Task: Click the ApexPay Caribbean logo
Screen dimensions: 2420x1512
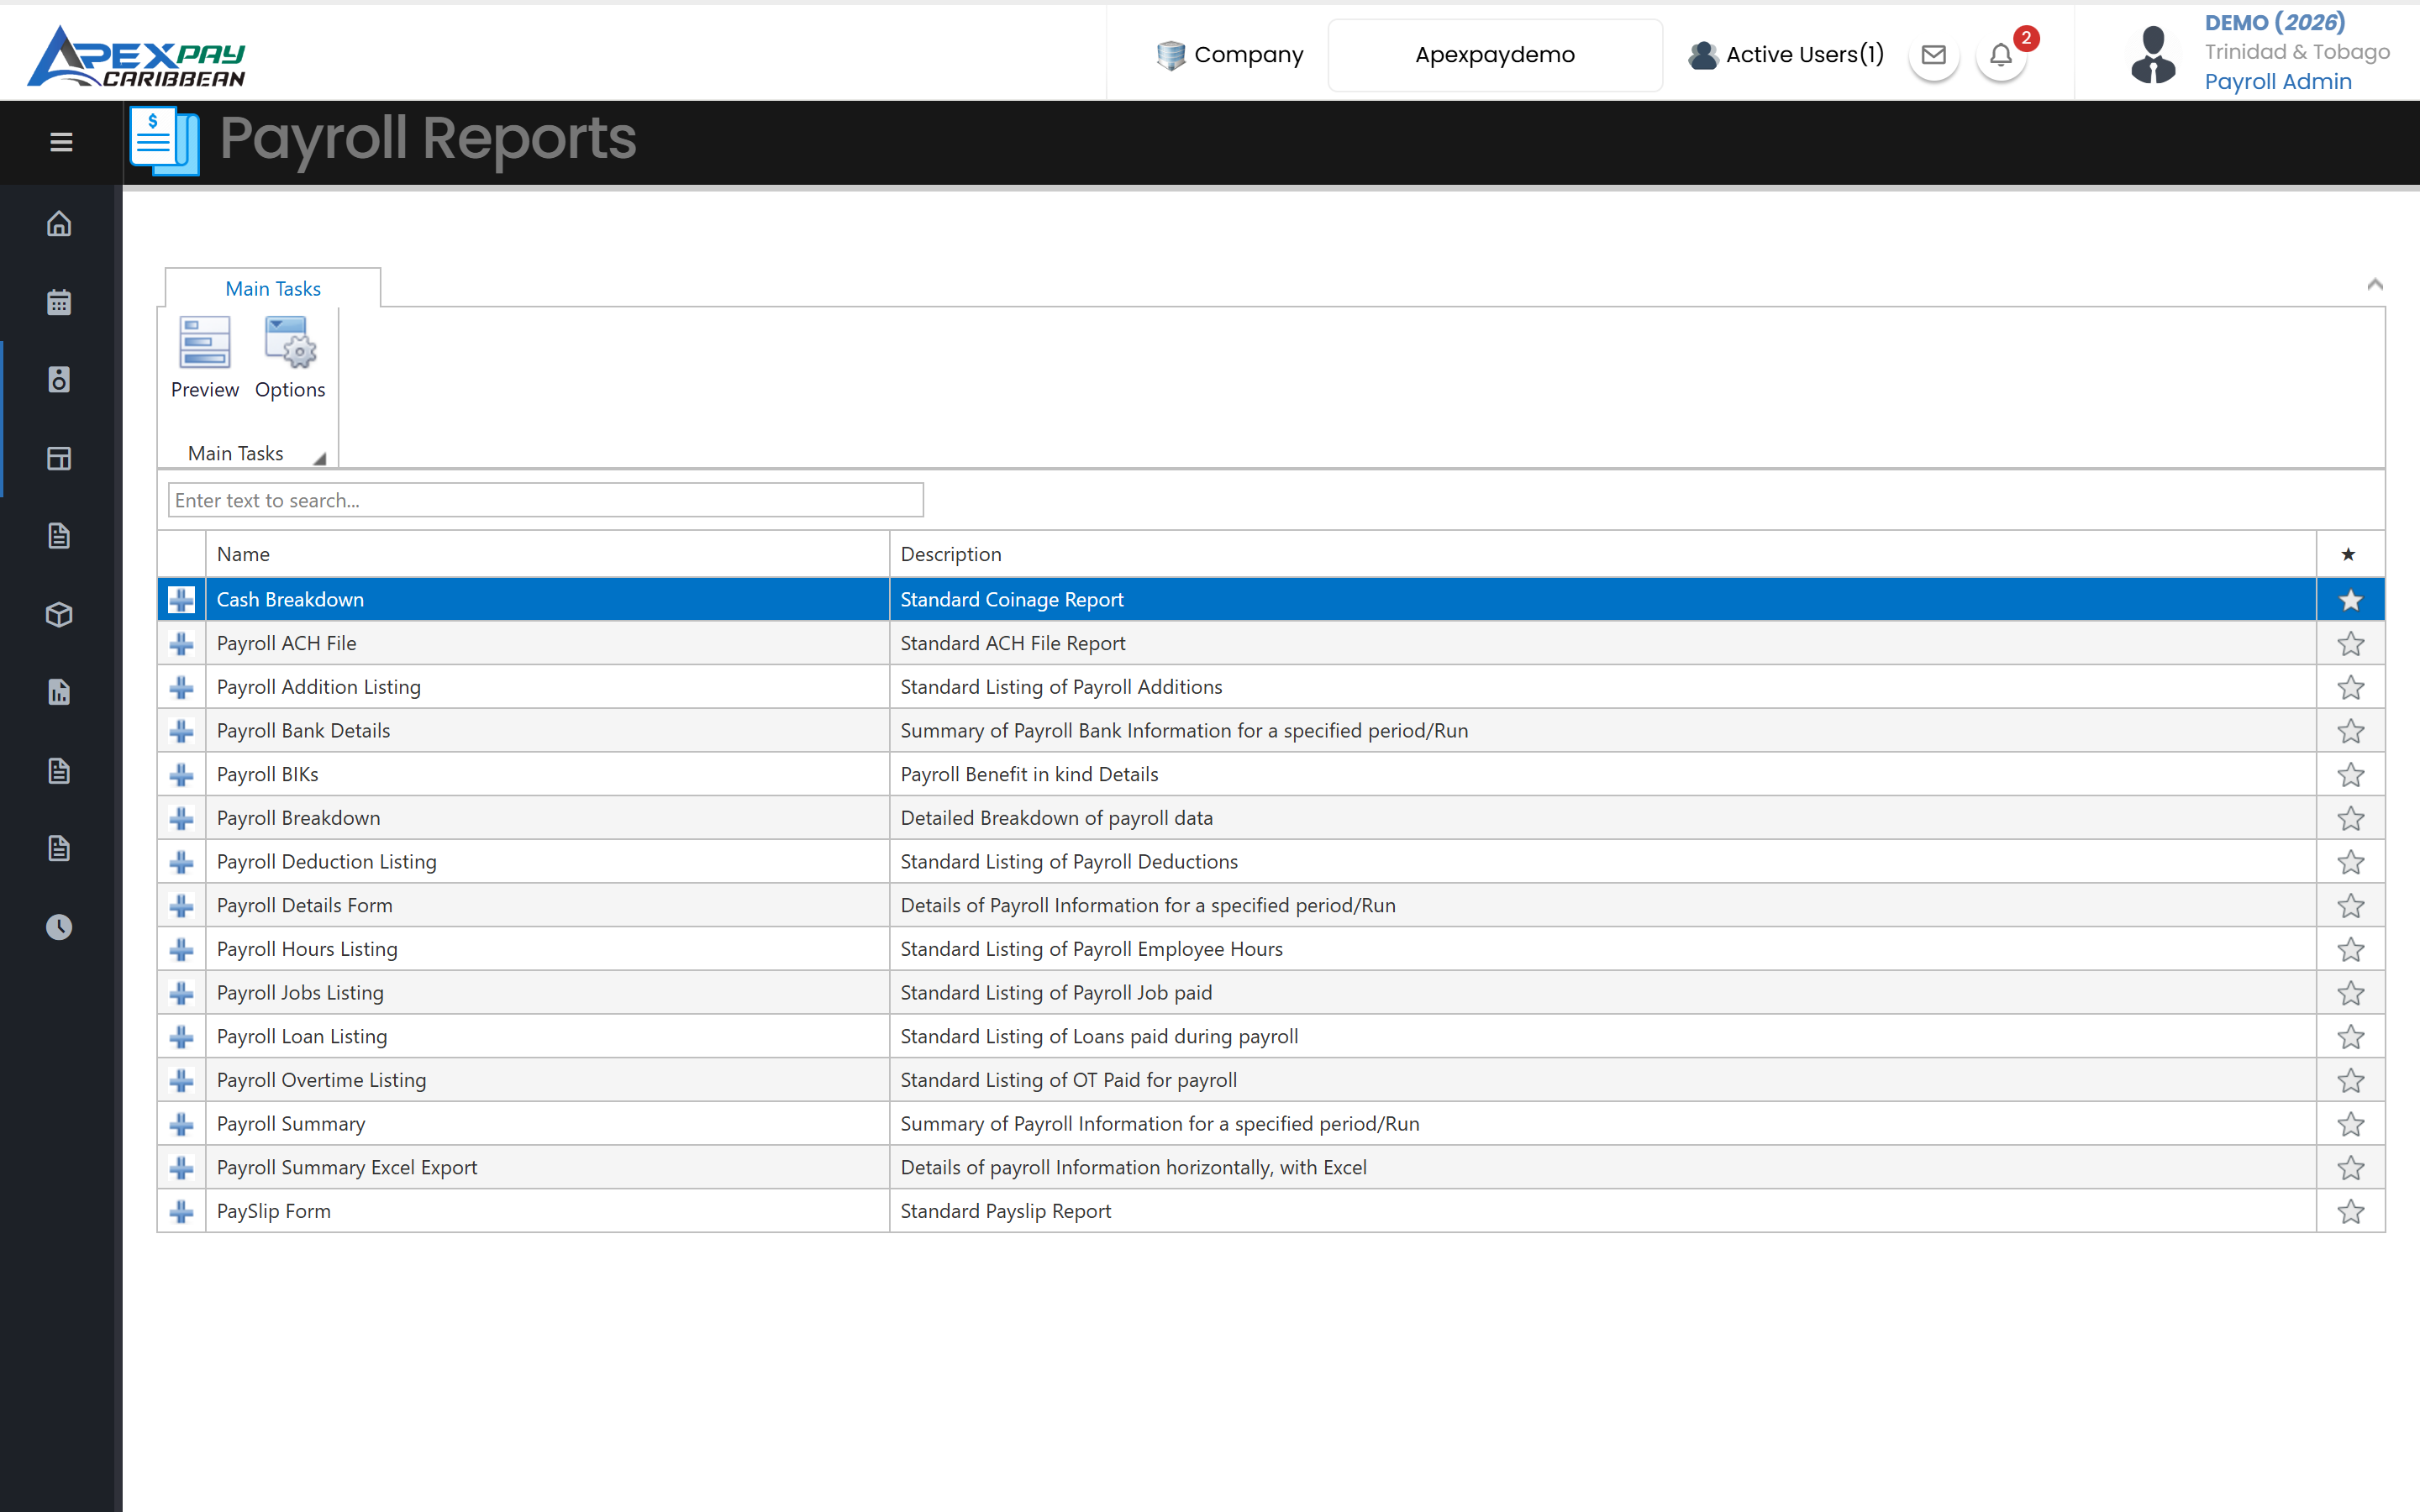Action: 136,56
